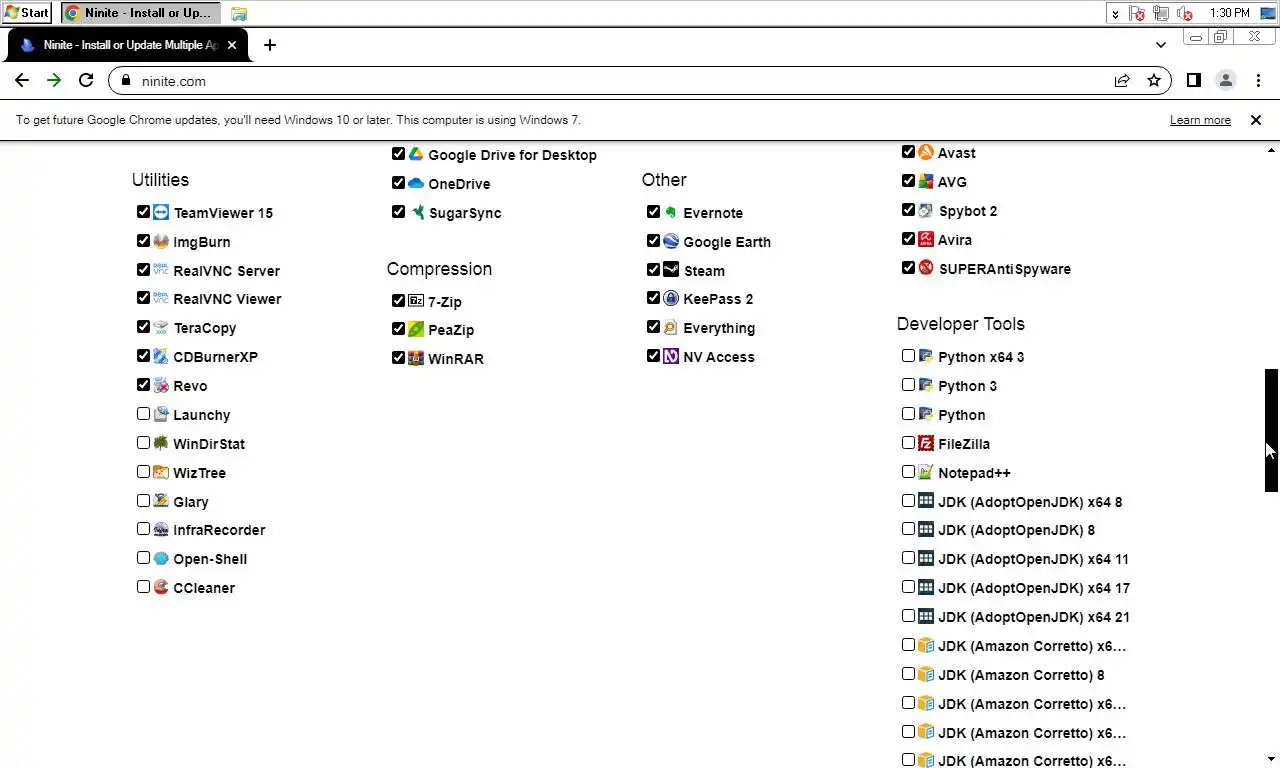Click the PeaZip icon

point(416,329)
